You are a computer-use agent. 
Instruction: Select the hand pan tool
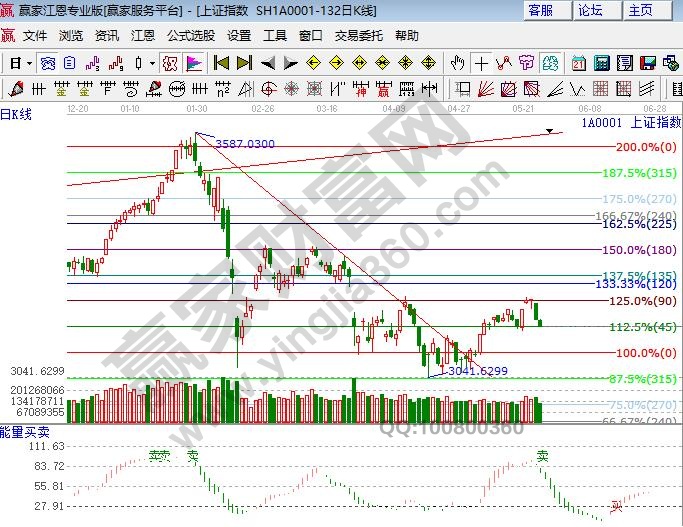pos(458,63)
